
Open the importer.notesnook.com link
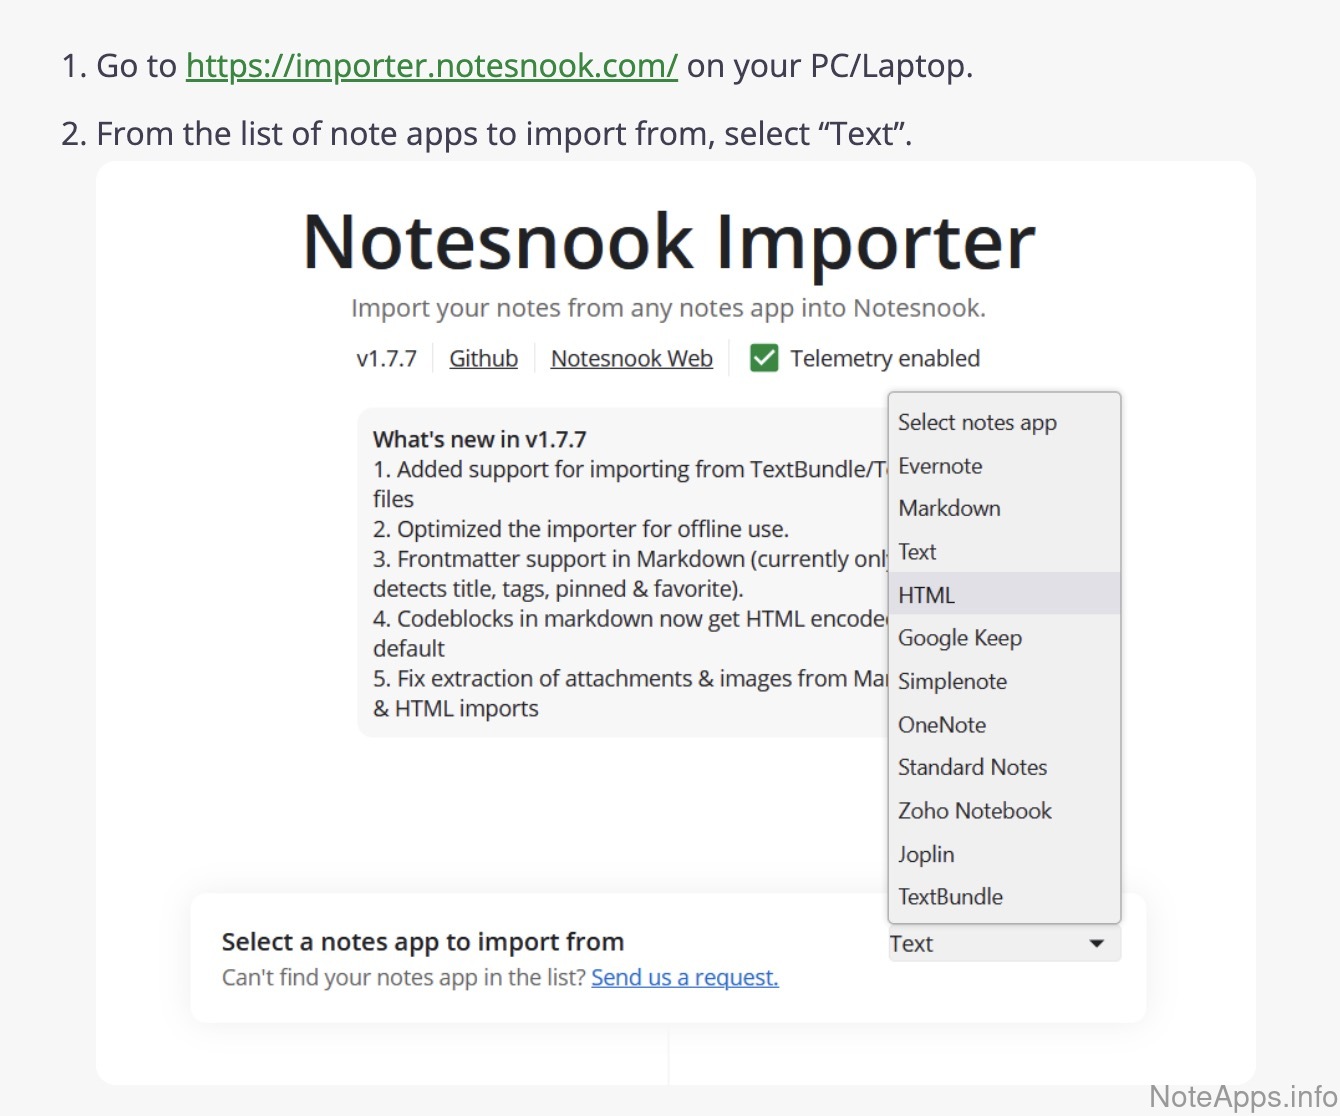(431, 66)
